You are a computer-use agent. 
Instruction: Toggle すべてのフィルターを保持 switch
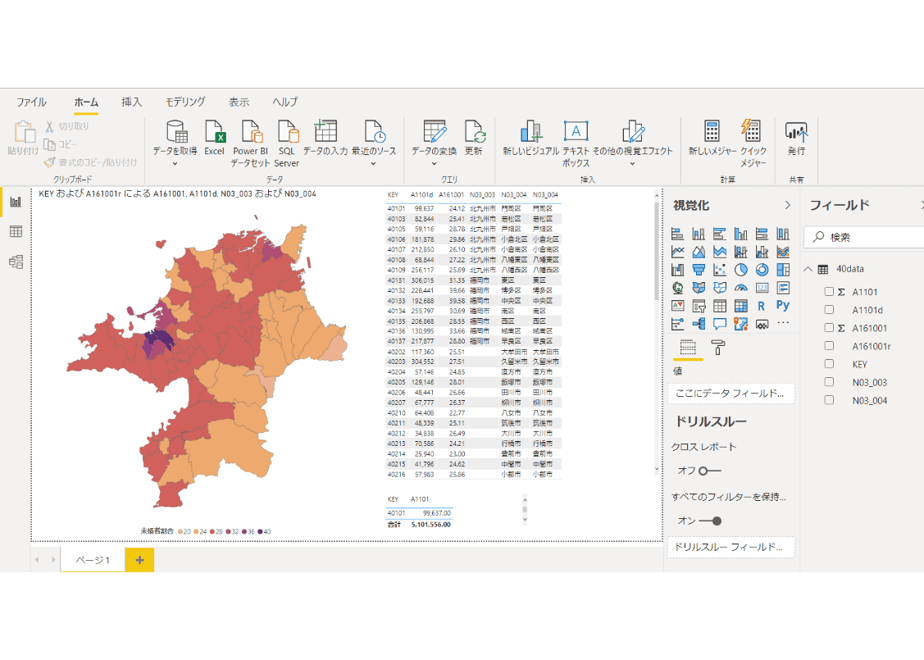[x=710, y=521]
